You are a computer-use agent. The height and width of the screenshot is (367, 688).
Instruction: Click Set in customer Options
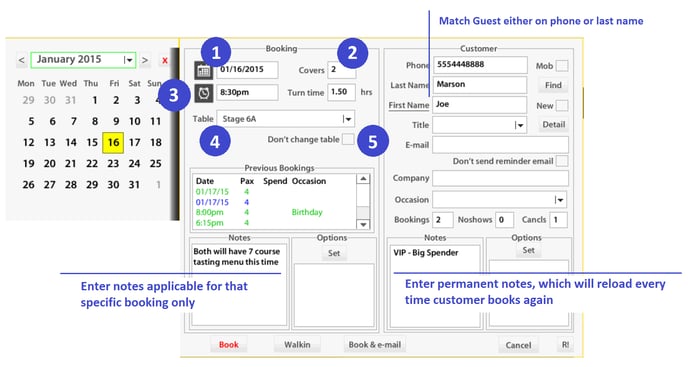click(528, 250)
